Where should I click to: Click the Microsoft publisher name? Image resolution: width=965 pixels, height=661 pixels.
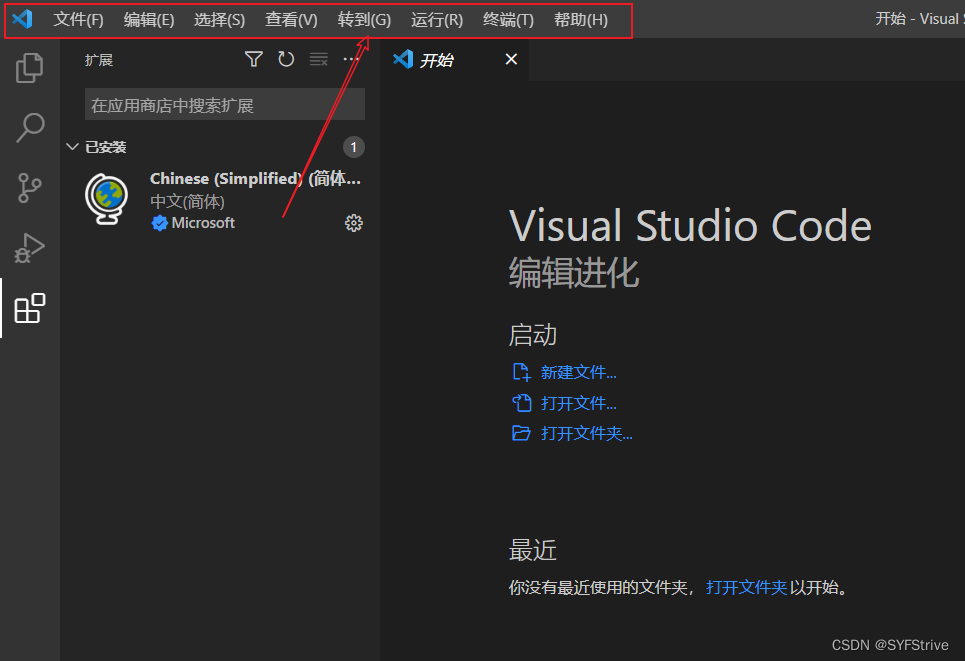click(203, 223)
